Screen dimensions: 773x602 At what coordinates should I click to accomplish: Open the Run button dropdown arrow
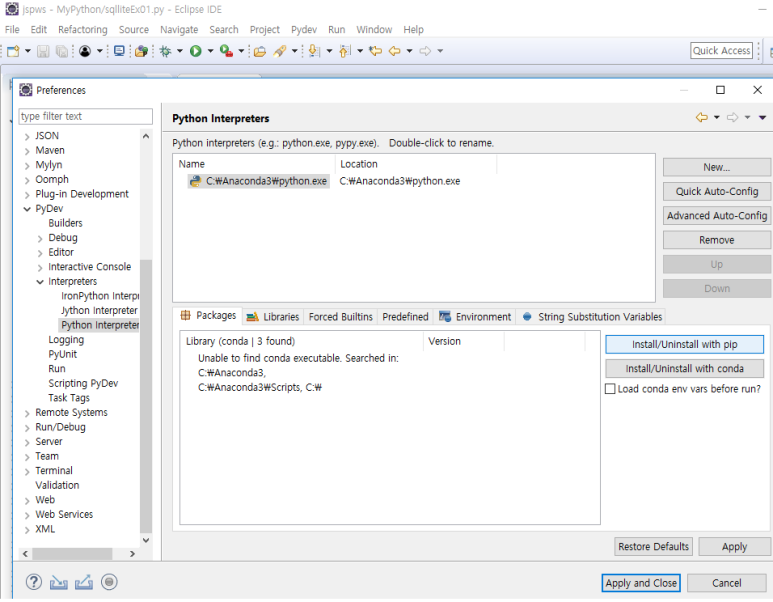(211, 51)
